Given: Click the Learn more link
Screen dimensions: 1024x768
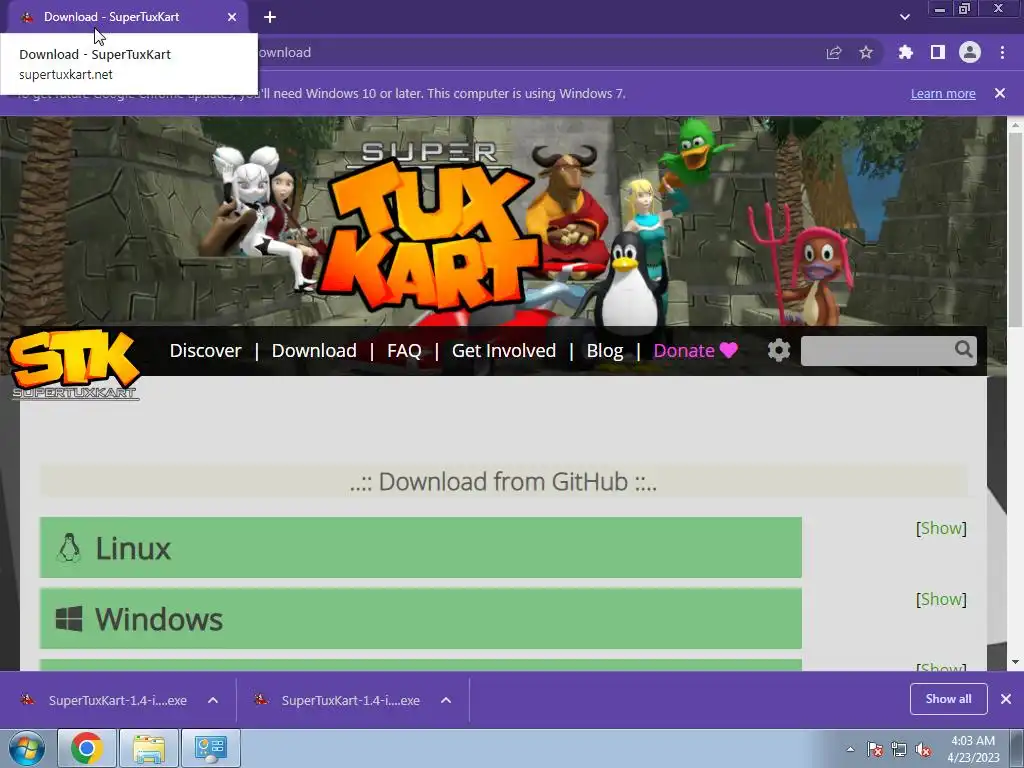Looking at the screenshot, I should click(x=943, y=93).
